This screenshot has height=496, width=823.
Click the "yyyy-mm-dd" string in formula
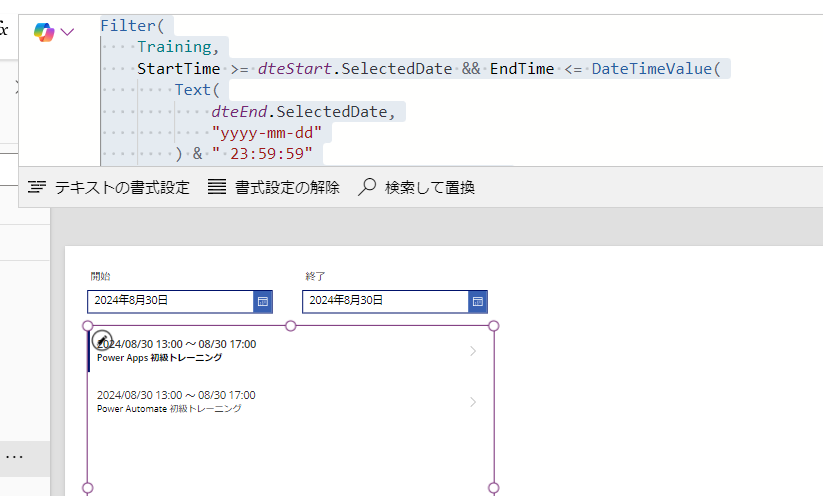click(x=267, y=133)
